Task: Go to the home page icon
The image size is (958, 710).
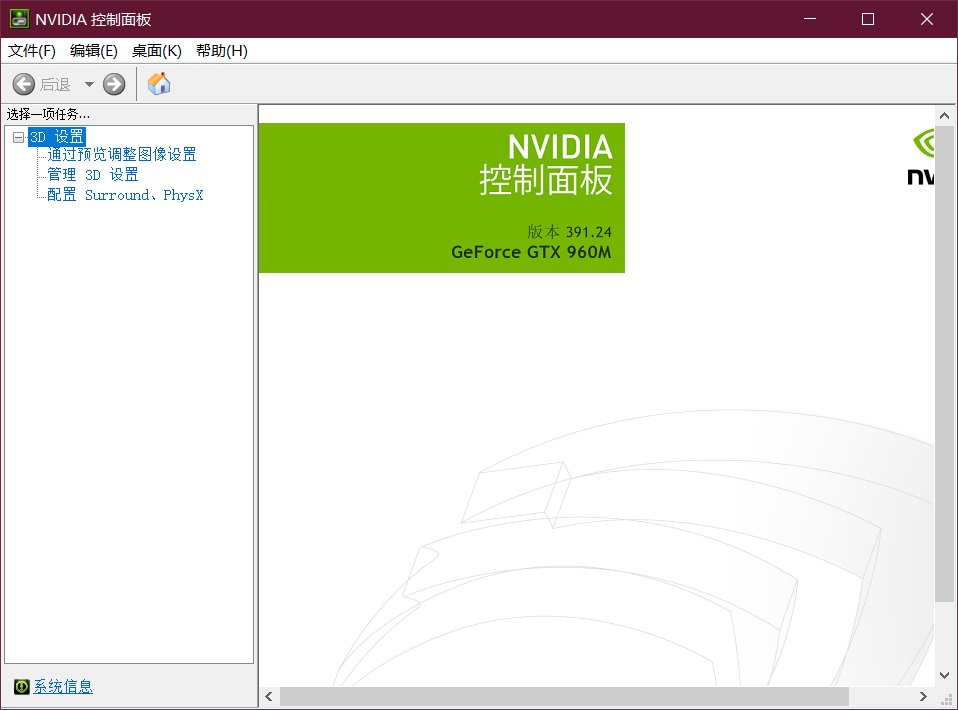Action: click(159, 84)
